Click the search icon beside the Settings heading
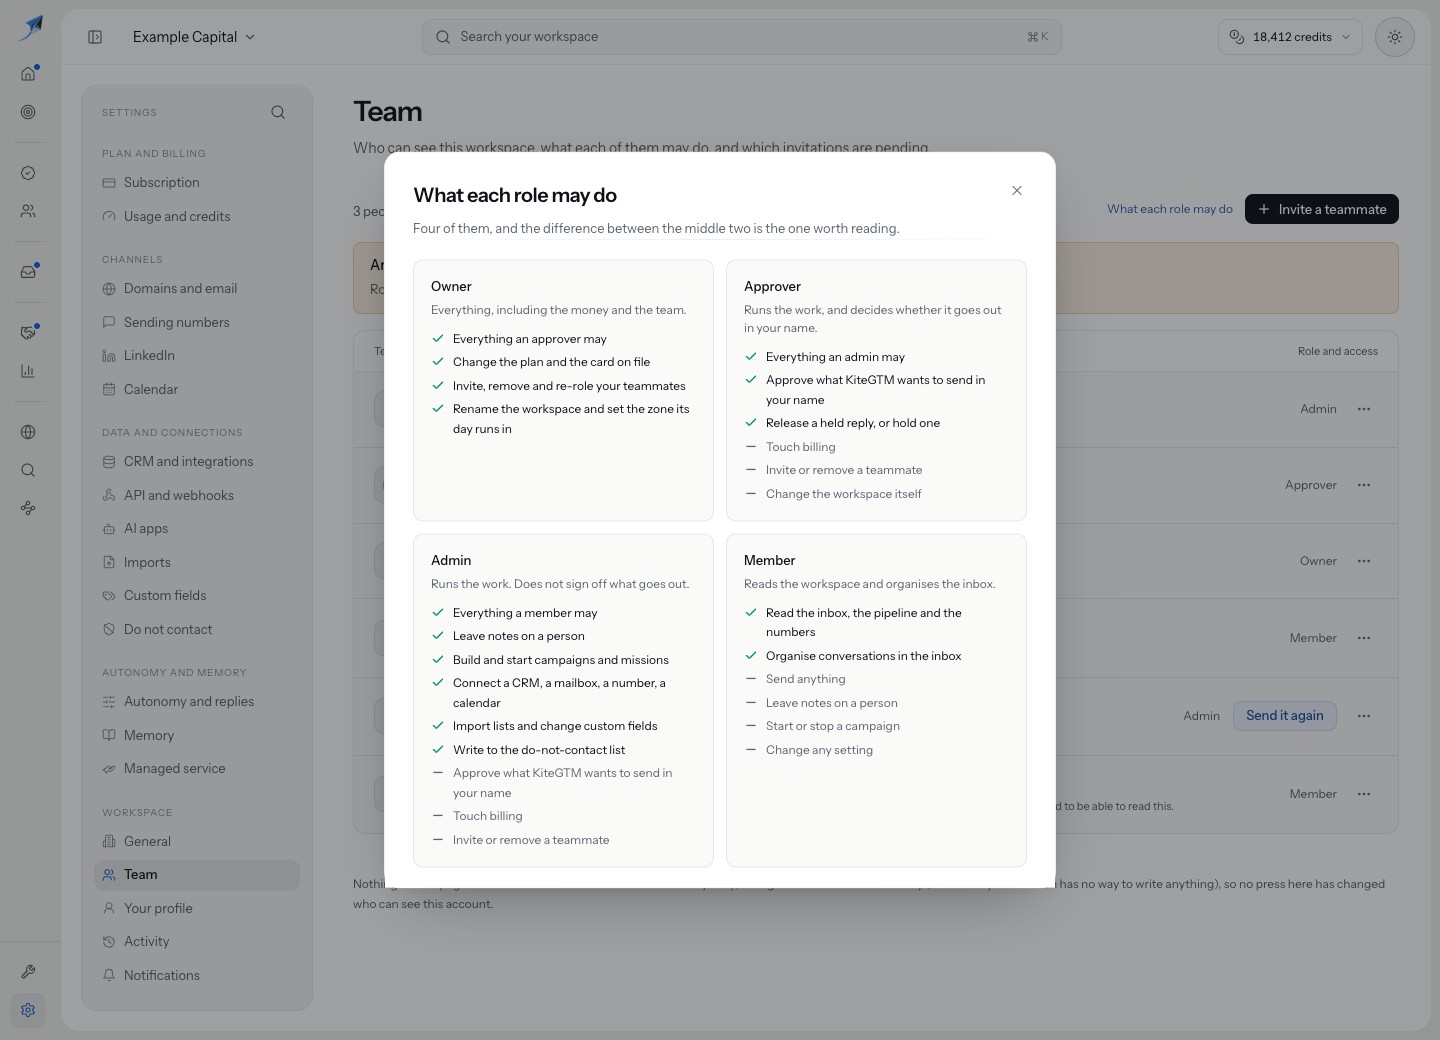The width and height of the screenshot is (1440, 1040). pos(278,112)
